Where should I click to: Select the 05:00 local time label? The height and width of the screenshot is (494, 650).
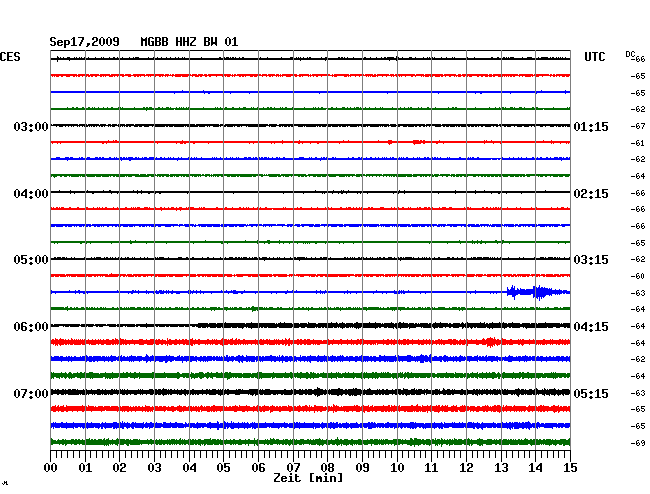pyautogui.click(x=31, y=260)
